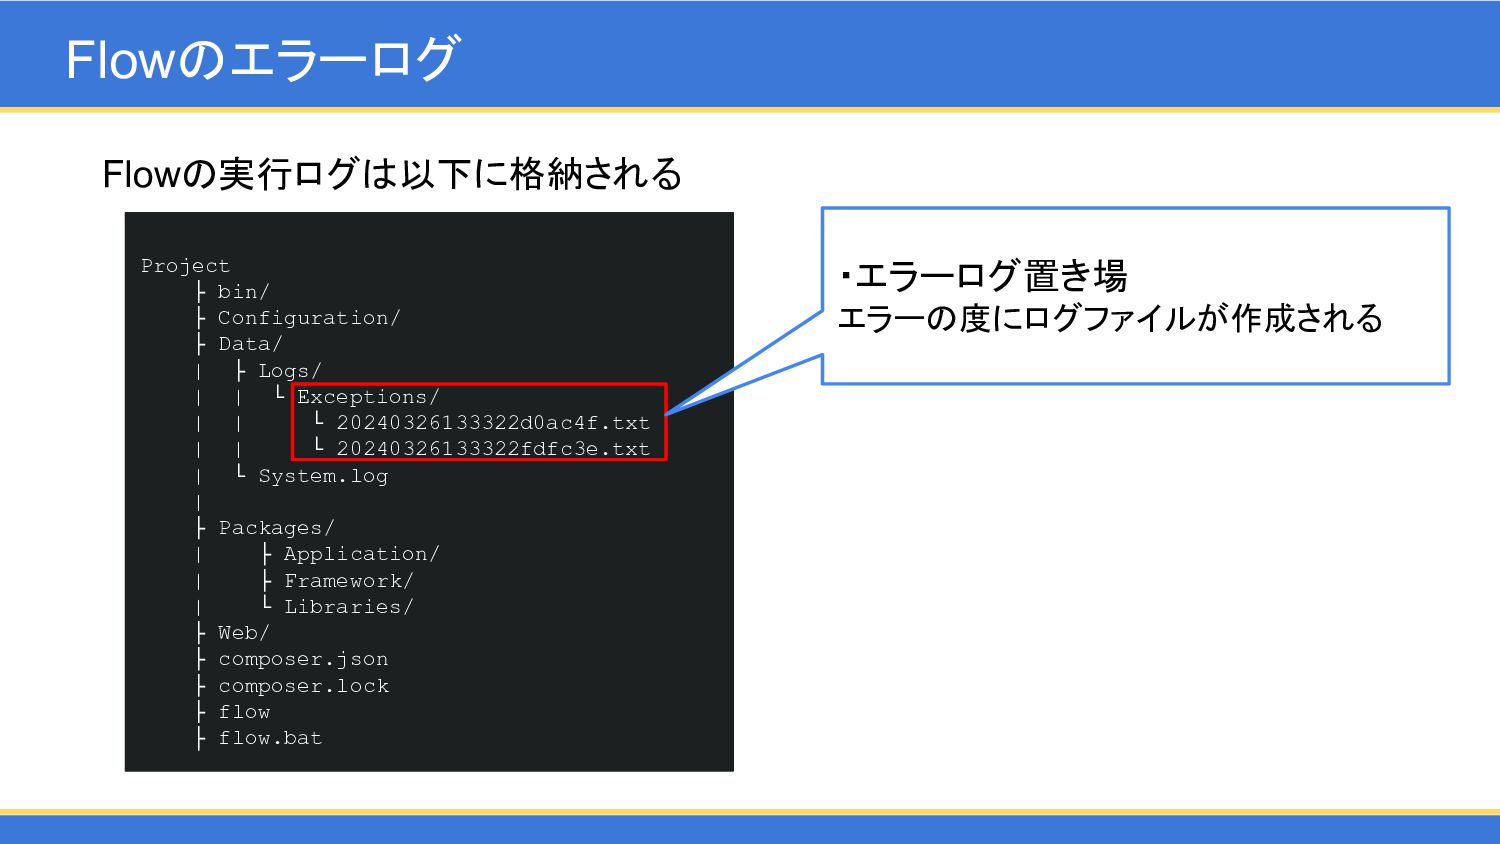Click the "flow" file line
1500x844 pixels.
(x=244, y=712)
